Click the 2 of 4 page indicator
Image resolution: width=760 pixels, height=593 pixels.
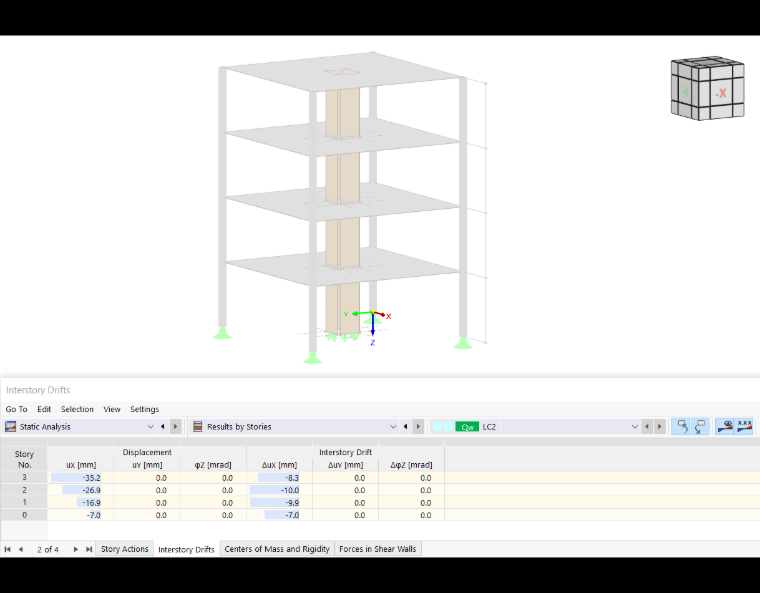coord(48,549)
